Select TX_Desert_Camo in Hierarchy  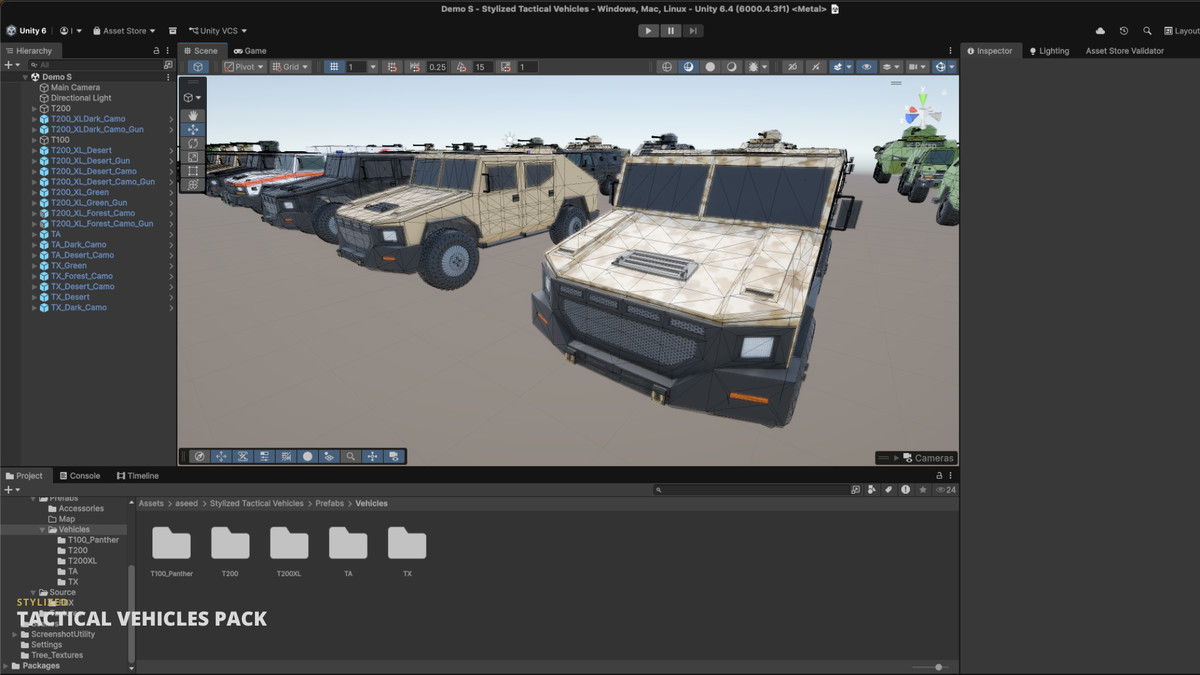(83, 287)
